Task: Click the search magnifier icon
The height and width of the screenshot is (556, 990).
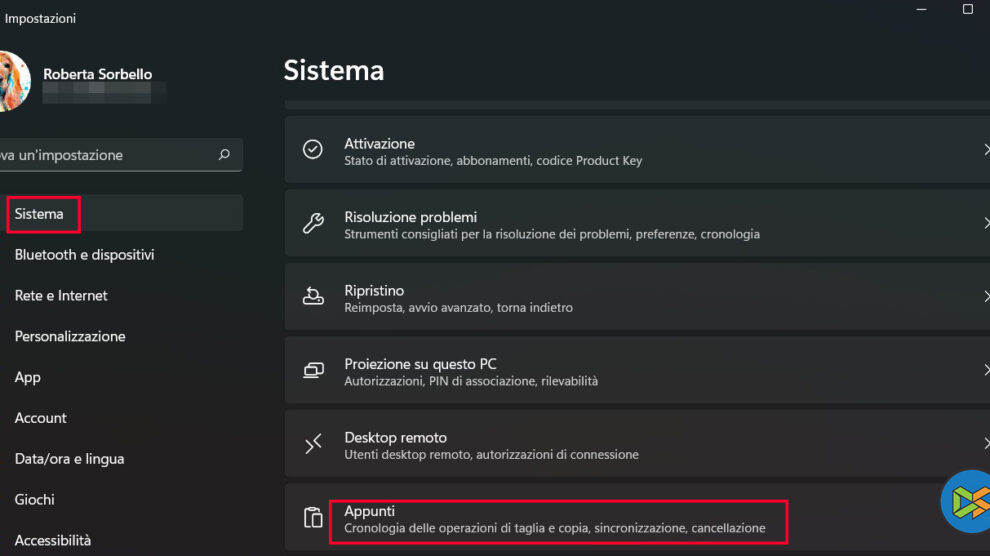Action: coord(224,155)
